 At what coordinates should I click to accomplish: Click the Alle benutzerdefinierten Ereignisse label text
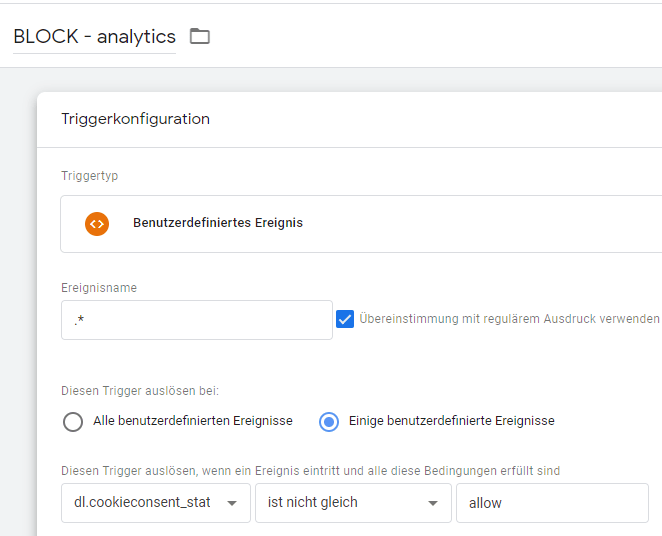pos(193,421)
